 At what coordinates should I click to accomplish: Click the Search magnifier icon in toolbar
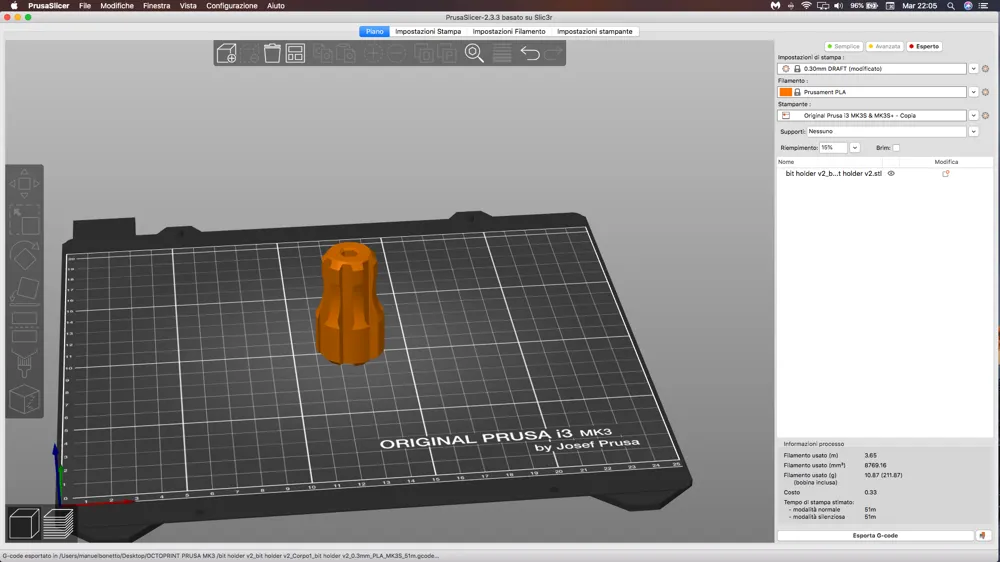(x=474, y=53)
